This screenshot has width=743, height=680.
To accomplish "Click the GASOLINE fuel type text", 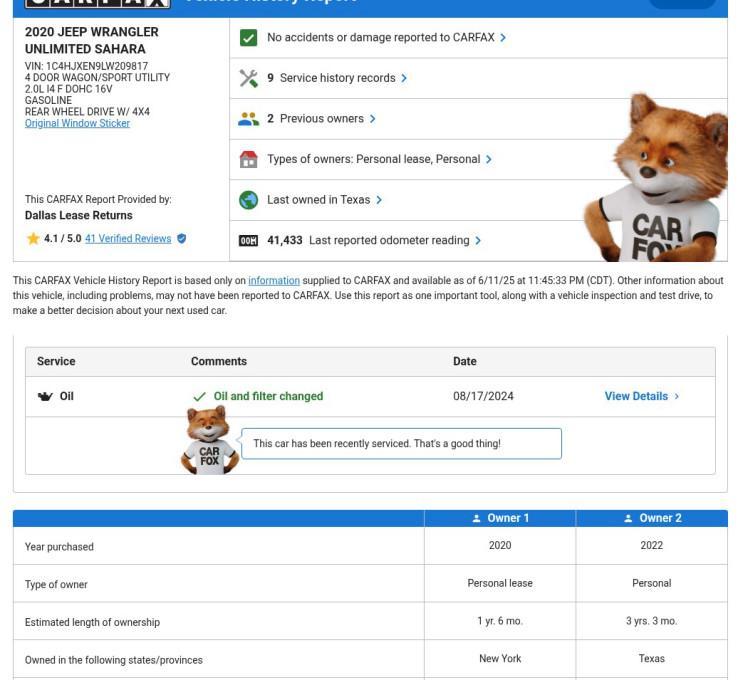I will click(x=48, y=100).
